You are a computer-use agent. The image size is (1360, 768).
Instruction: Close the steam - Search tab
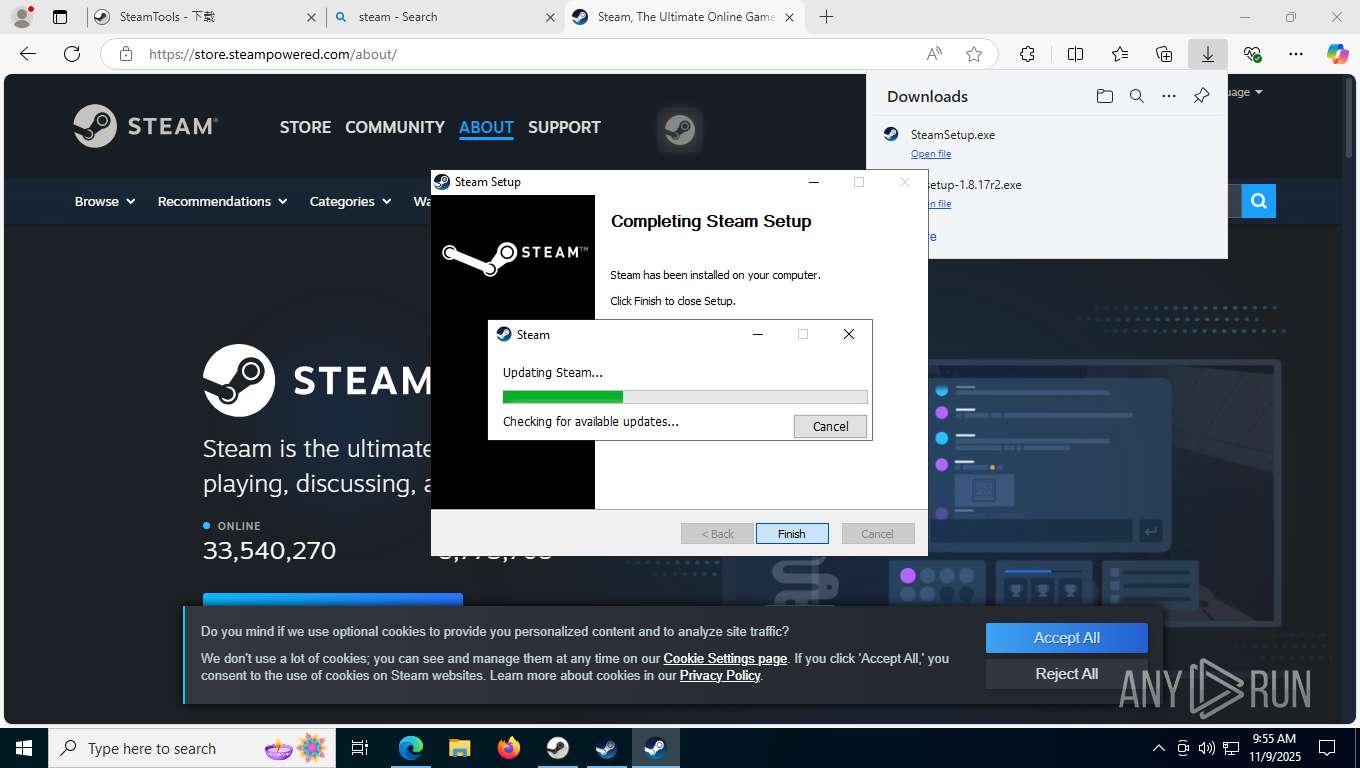[550, 17]
